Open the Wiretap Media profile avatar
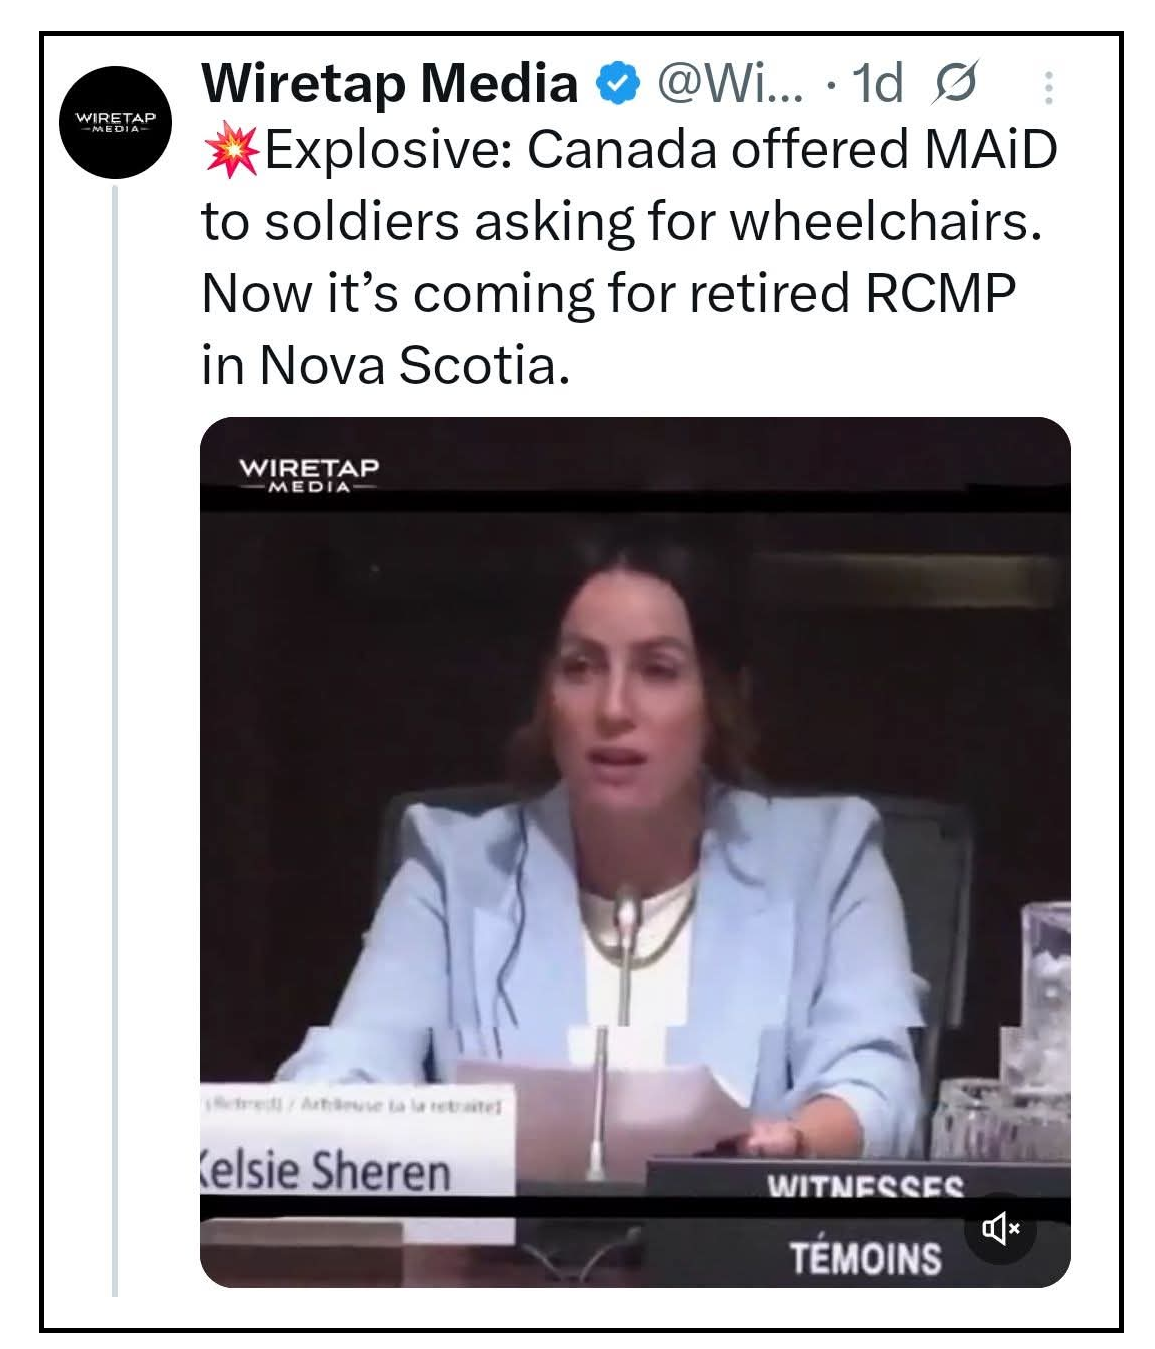Image resolution: width=1155 pixels, height=1349 pixels. coord(116,122)
